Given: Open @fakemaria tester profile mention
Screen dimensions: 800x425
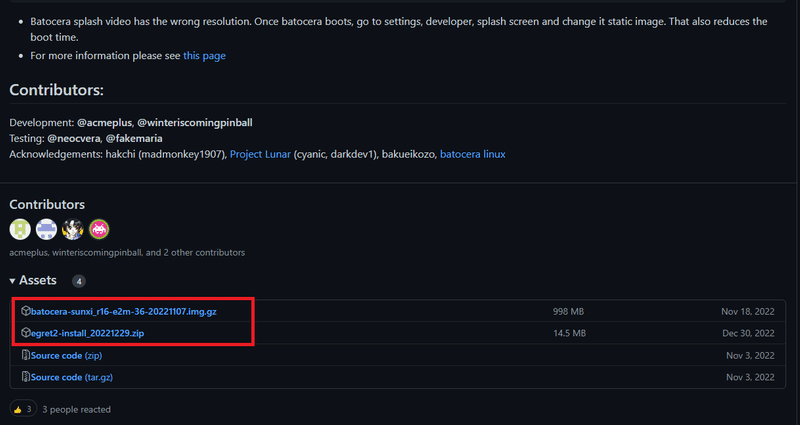Looking at the screenshot, I should click(134, 138).
